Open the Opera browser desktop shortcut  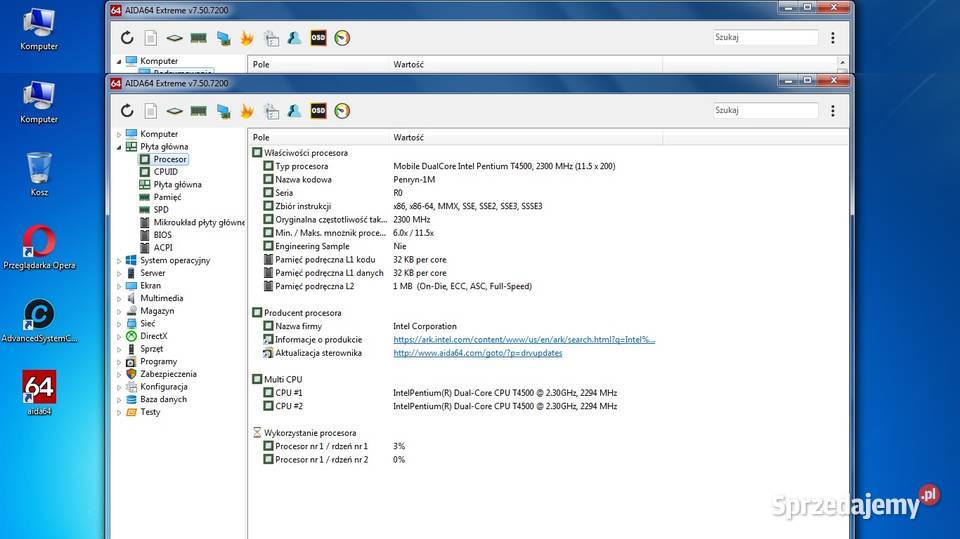point(39,243)
